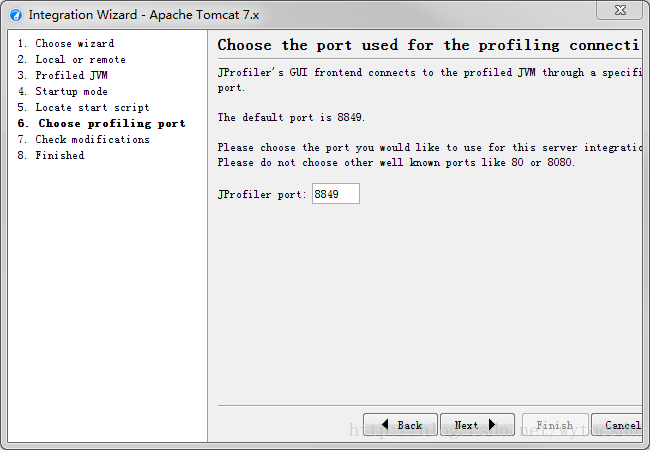Click the greyed-out Finish button
This screenshot has height=450, width=650.
point(555,424)
